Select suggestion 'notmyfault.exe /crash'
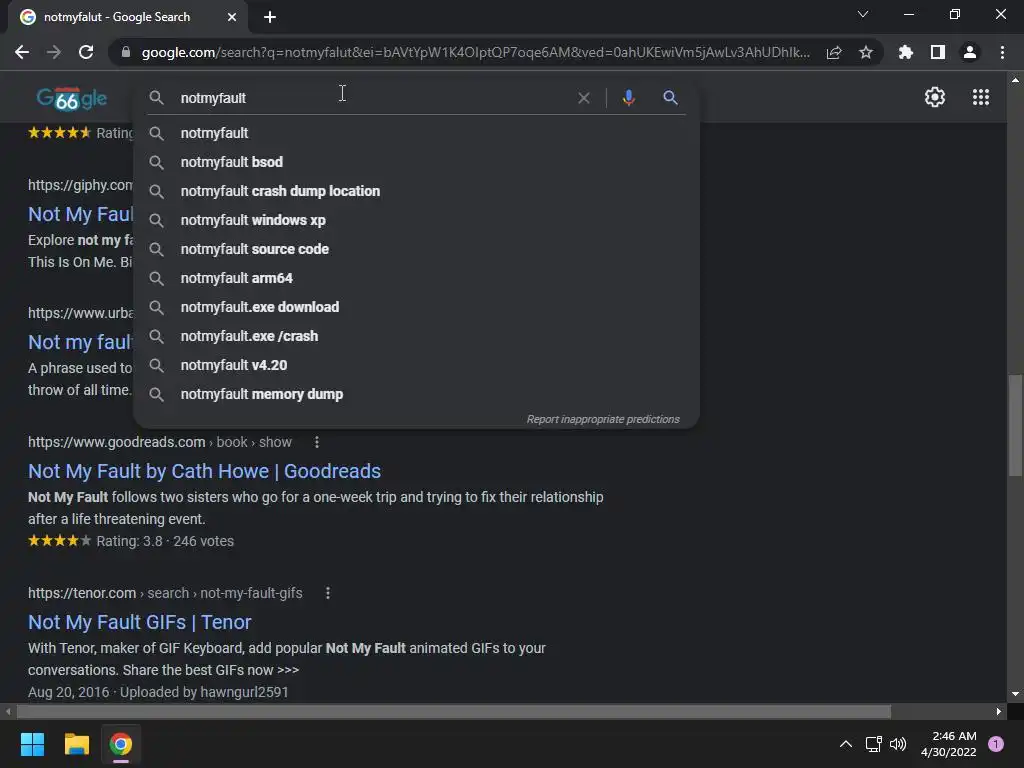 tap(417, 336)
